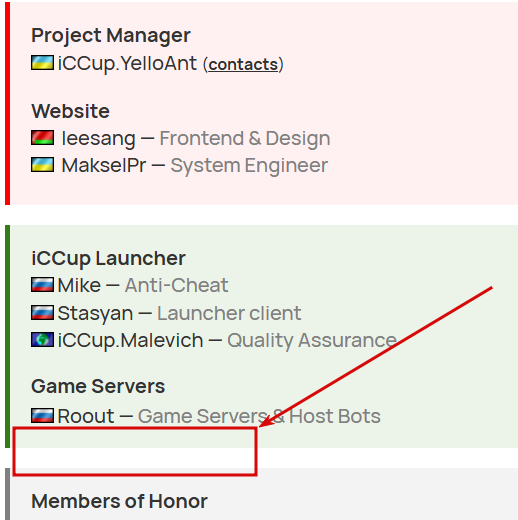Click the Ukraine flag next to MakselPr
The width and height of the screenshot is (518, 520).
(42, 165)
